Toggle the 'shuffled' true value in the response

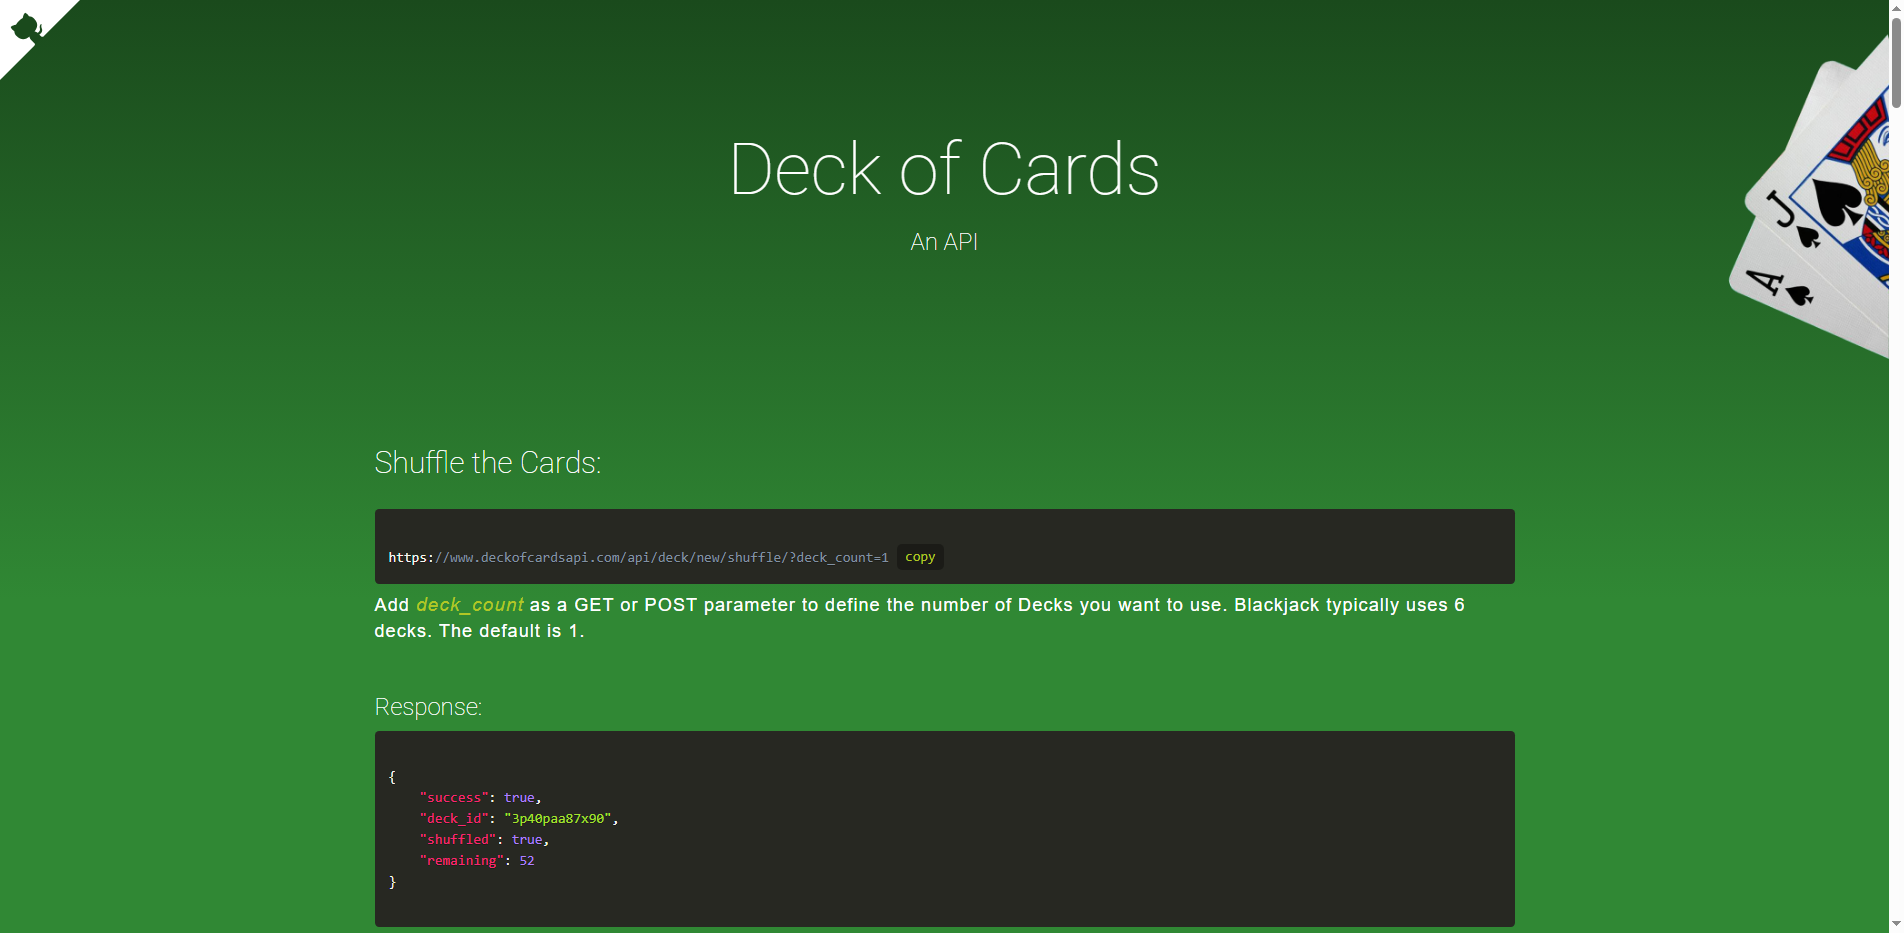click(527, 839)
